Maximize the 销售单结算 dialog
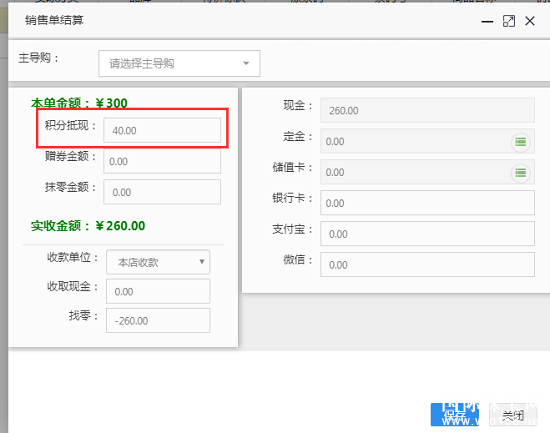Screen dimensions: 550x433 tap(509, 21)
